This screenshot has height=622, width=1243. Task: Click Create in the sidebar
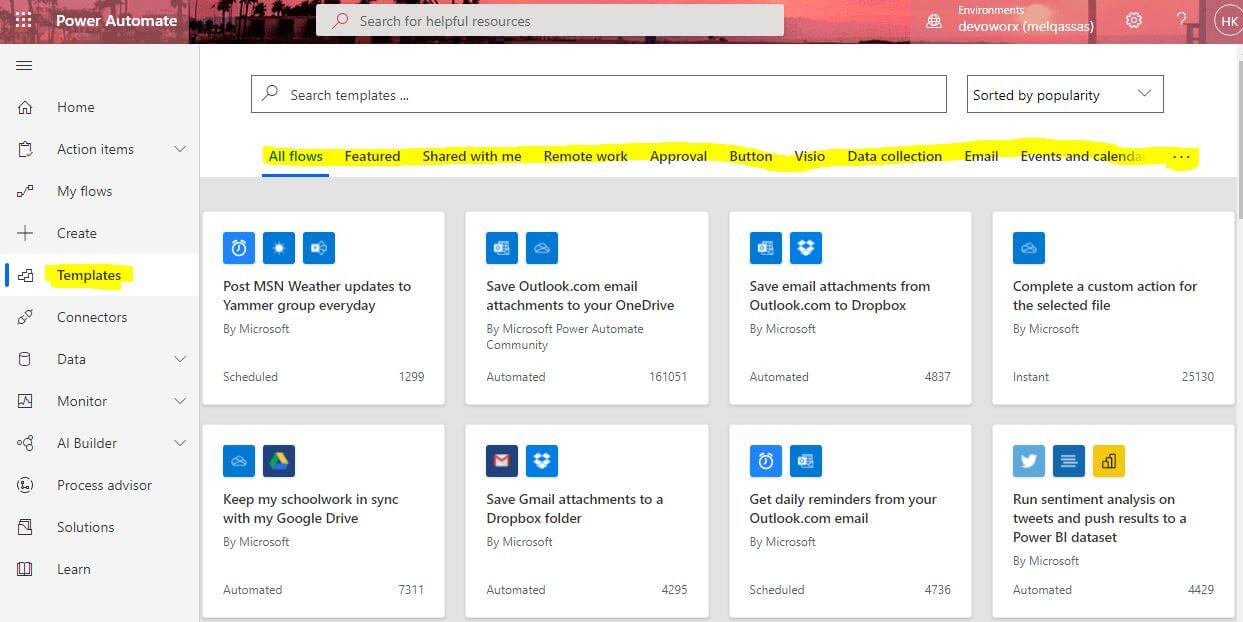point(77,233)
